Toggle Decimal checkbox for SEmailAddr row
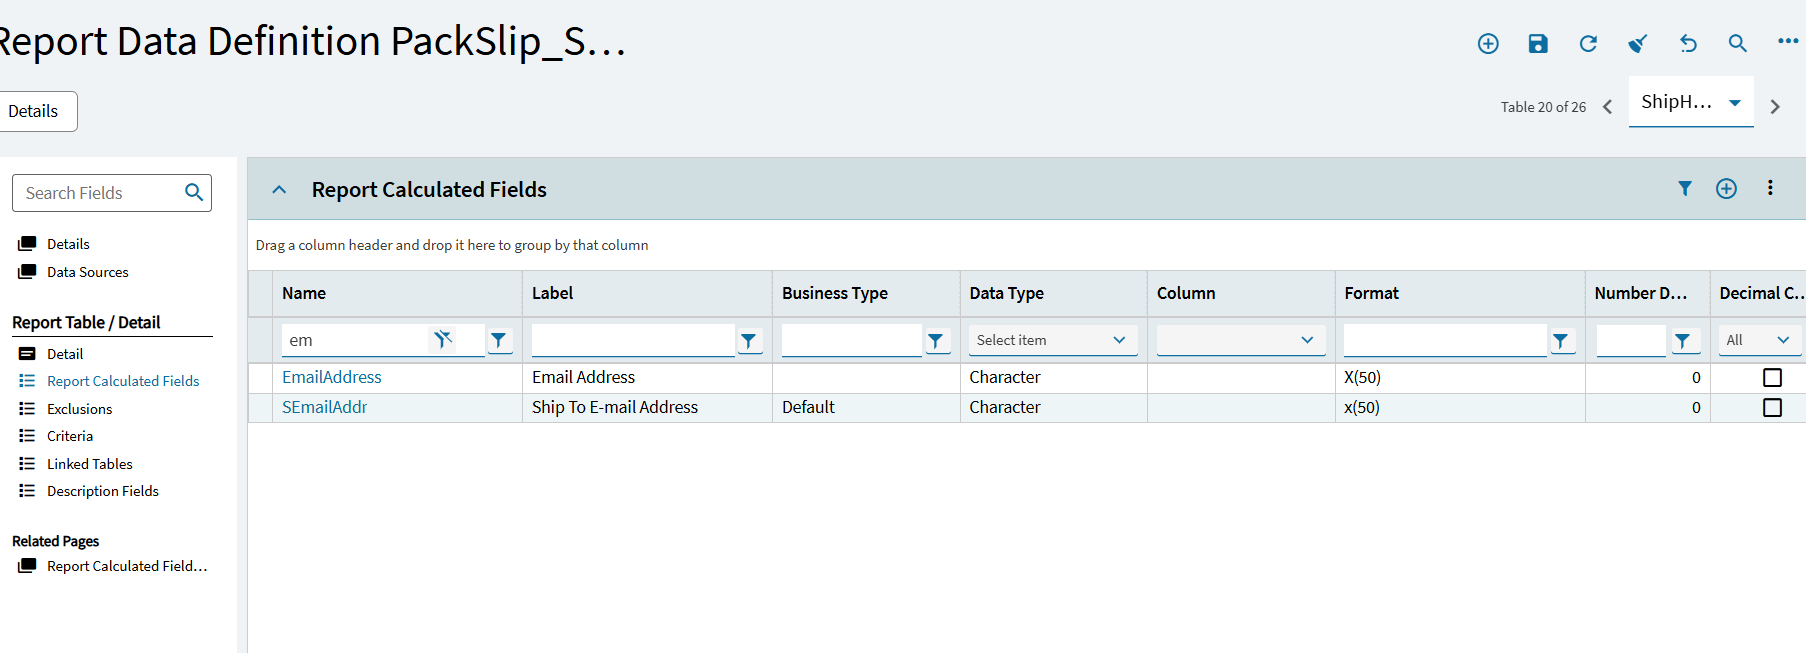Screen dimensions: 1806x653 pyautogui.click(x=1772, y=408)
